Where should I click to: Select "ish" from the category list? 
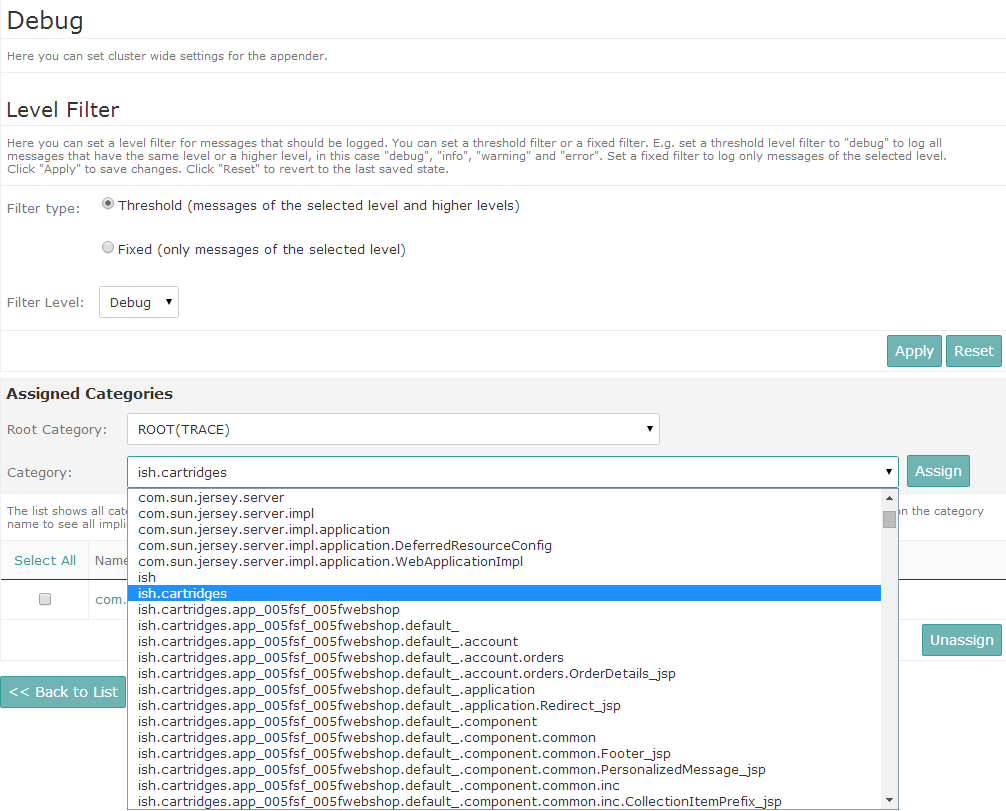pos(146,577)
